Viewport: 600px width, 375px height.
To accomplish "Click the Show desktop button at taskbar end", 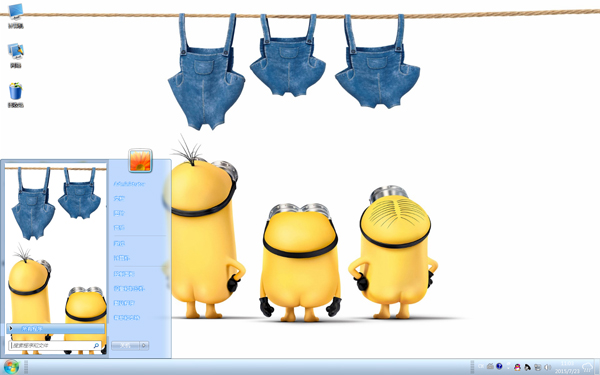I will pos(597,367).
